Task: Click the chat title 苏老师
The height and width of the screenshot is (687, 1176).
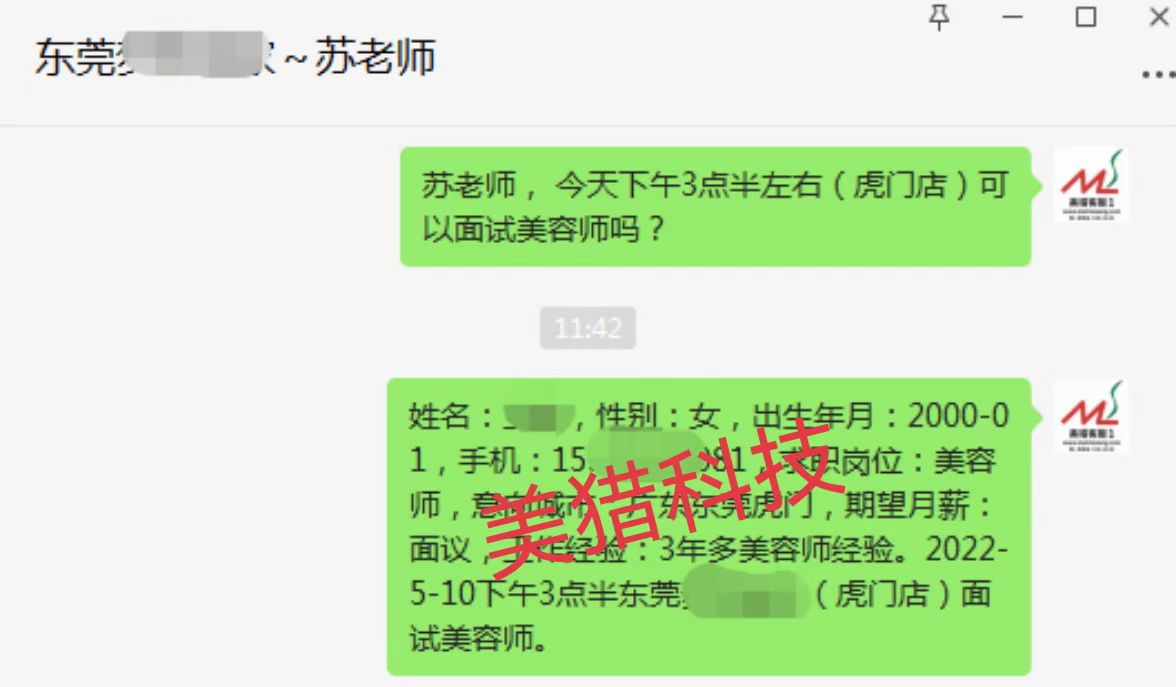Action: point(375,57)
